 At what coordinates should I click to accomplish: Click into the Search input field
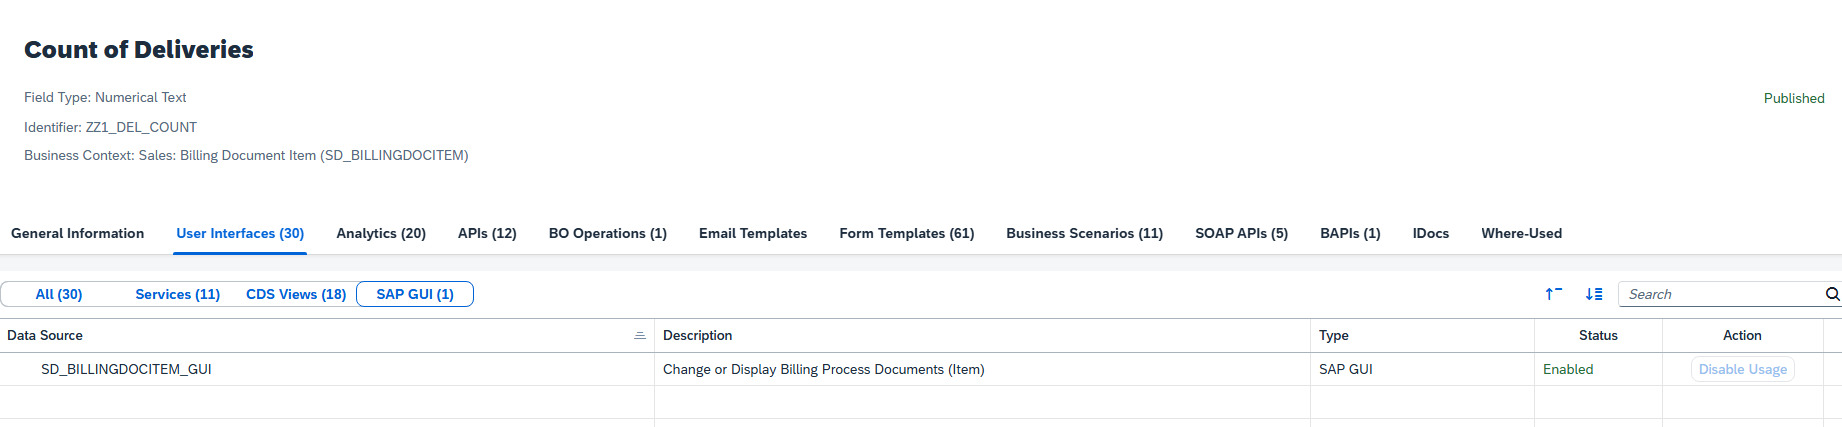(1720, 294)
